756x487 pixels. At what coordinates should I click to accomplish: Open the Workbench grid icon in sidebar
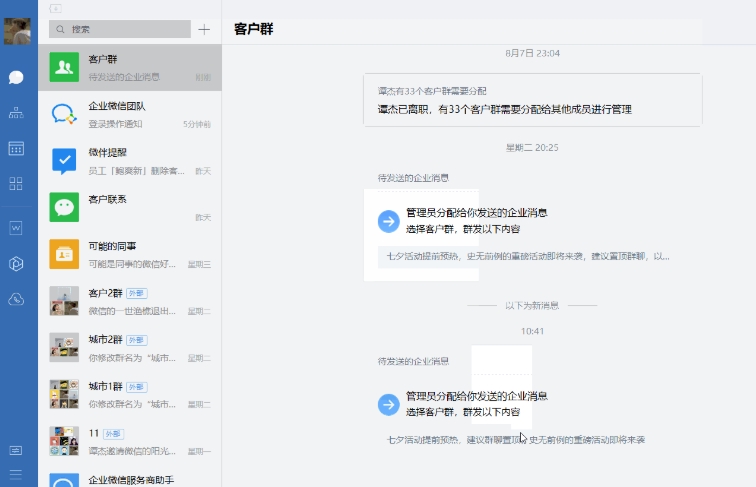pos(16,183)
